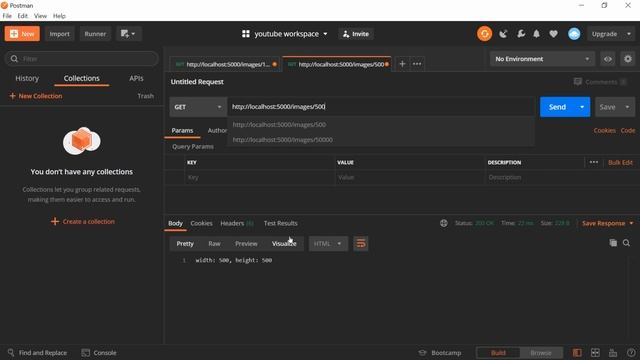Open the Runner
Screen dimensions: 640x360
coord(95,34)
